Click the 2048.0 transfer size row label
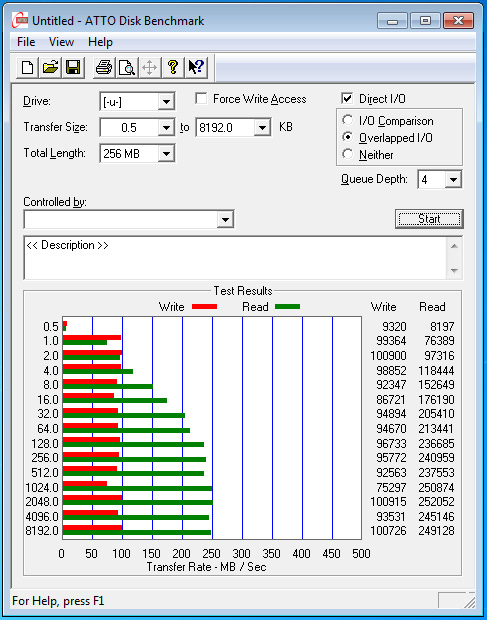This screenshot has height=620, width=487. (x=42, y=502)
